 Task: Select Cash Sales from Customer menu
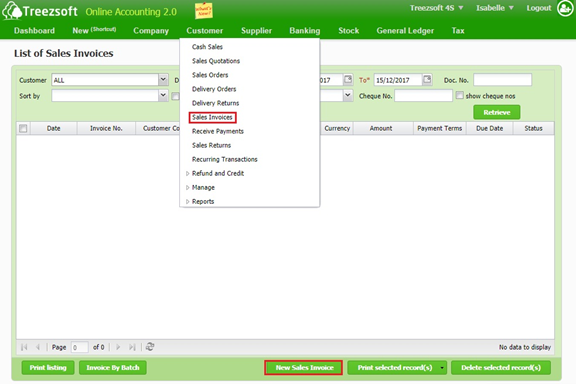pos(207,47)
